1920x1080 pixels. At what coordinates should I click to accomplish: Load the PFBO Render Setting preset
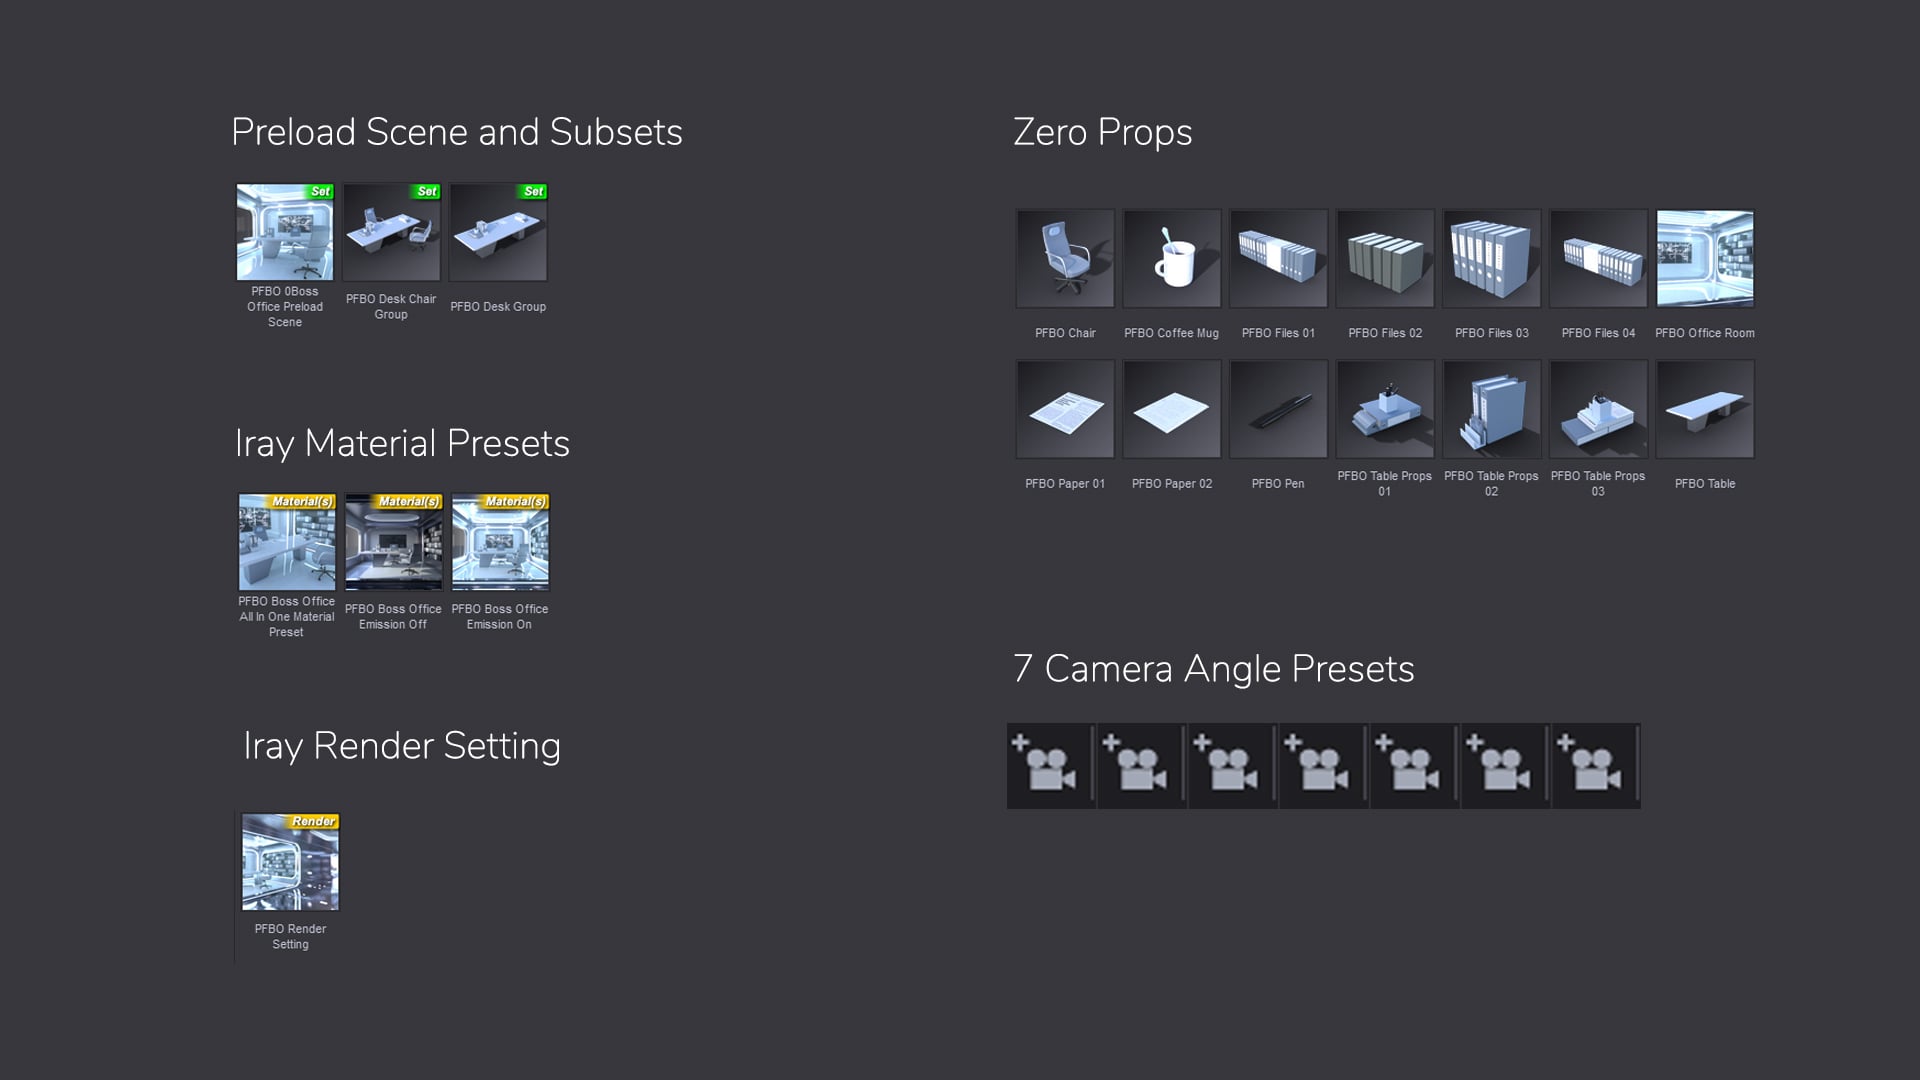[290, 862]
